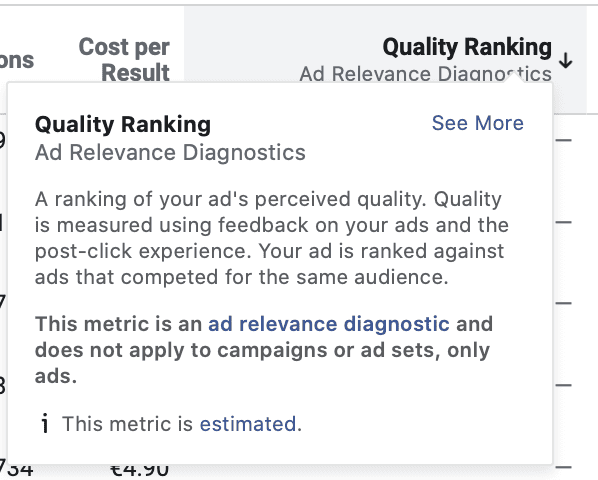Image resolution: width=598 pixels, height=480 pixels.
Task: Click the Ad Relevance Diagnostics column subheader
Action: pyautogui.click(x=425, y=74)
